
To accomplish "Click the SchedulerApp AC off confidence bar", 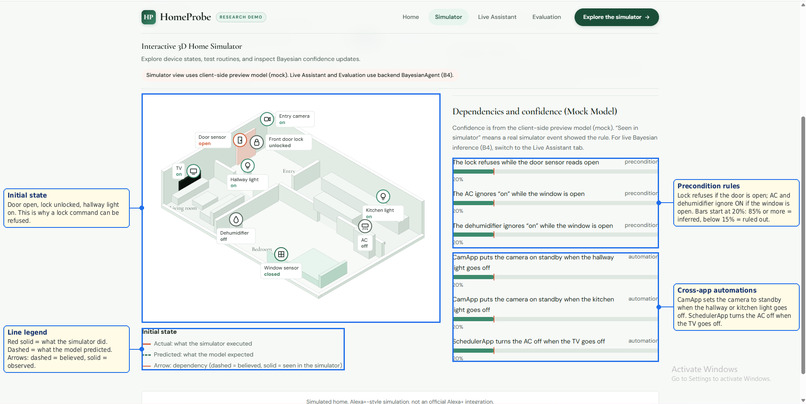I will click(x=555, y=351).
